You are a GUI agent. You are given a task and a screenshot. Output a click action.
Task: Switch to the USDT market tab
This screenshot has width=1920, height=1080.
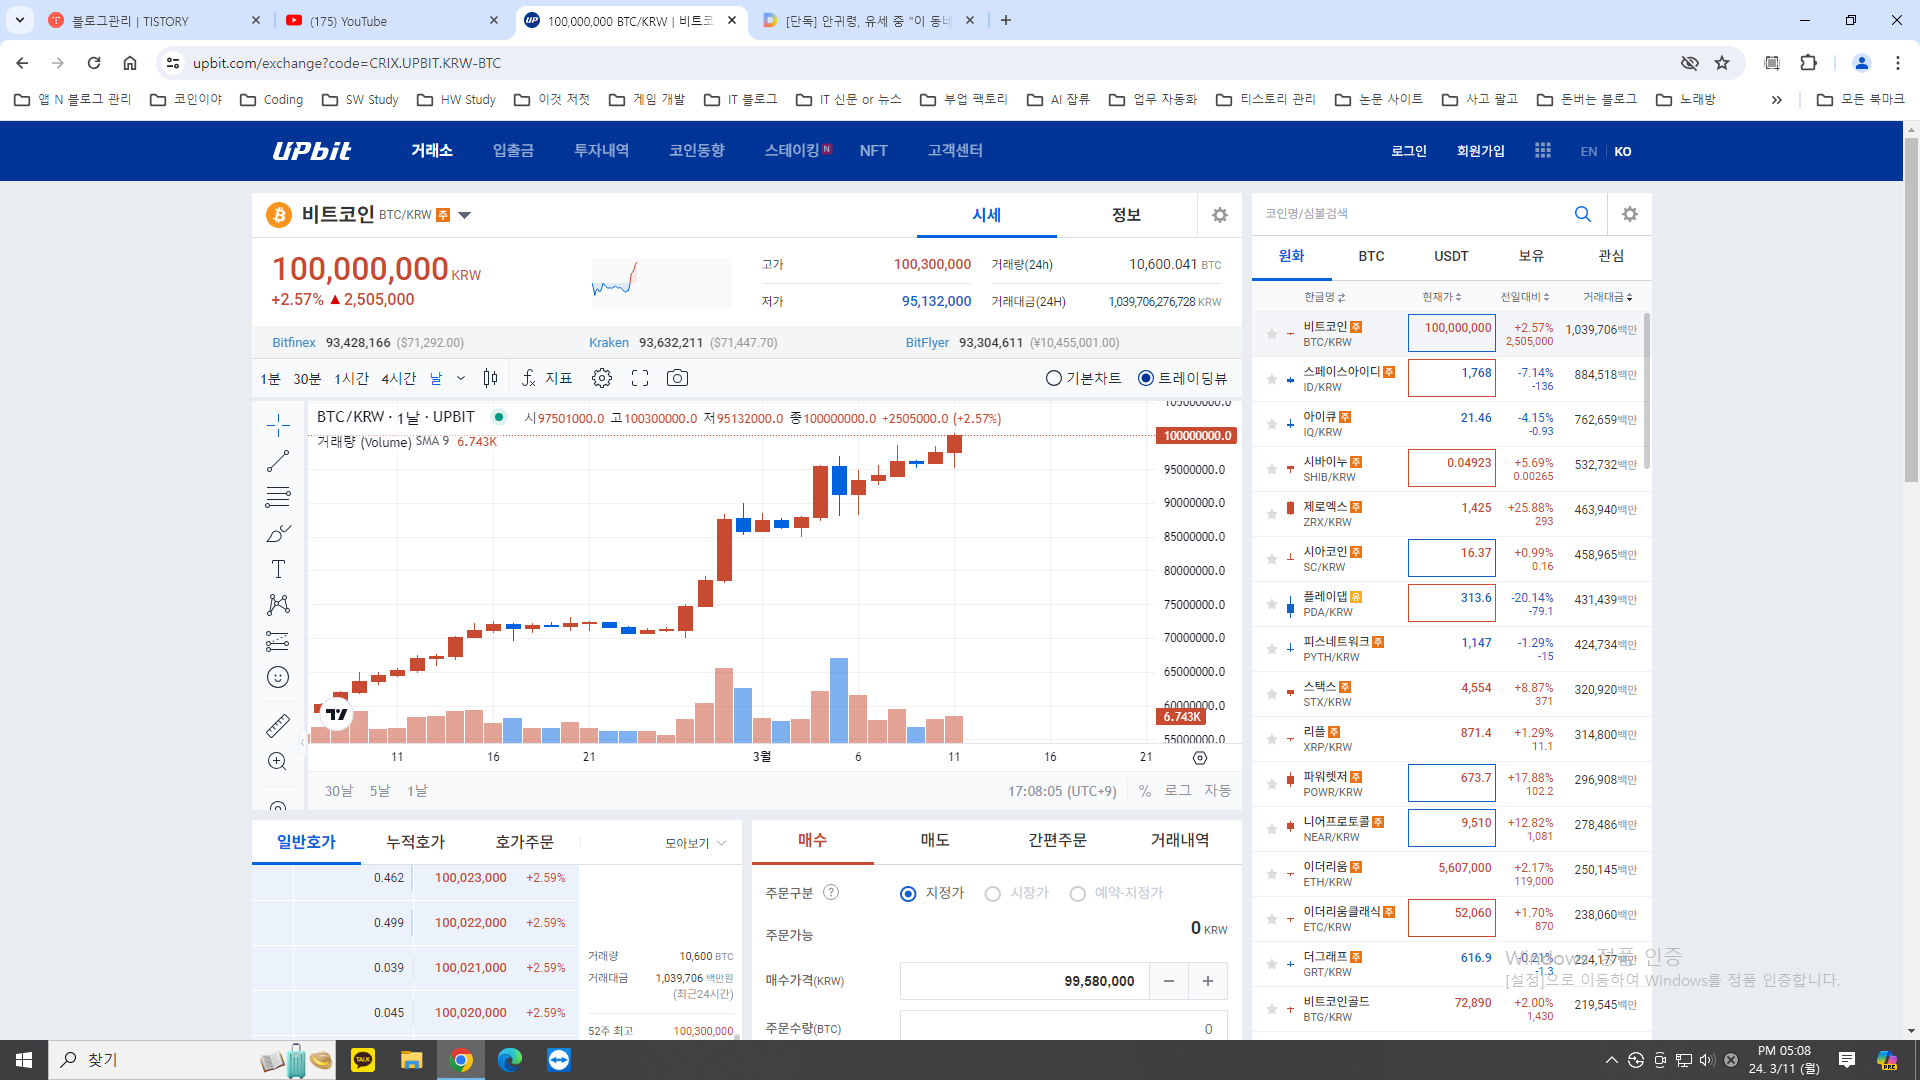(1451, 256)
